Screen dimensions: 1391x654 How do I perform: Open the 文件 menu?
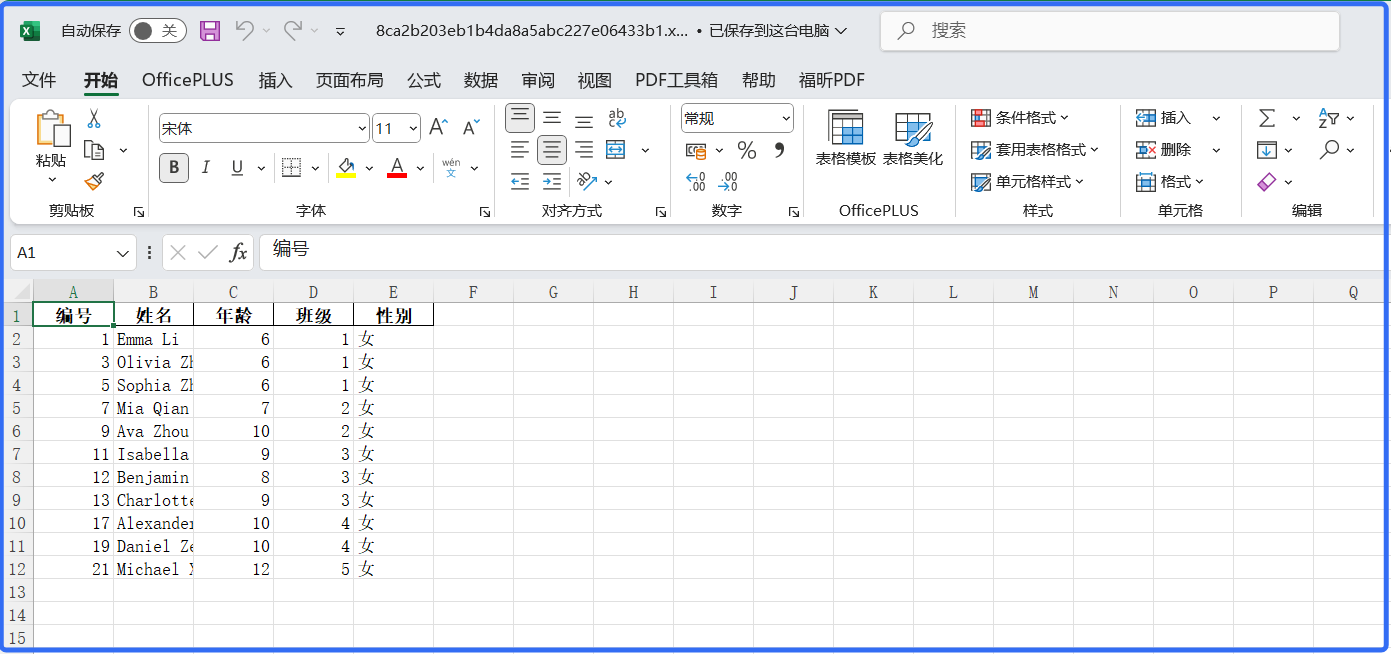click(x=39, y=80)
